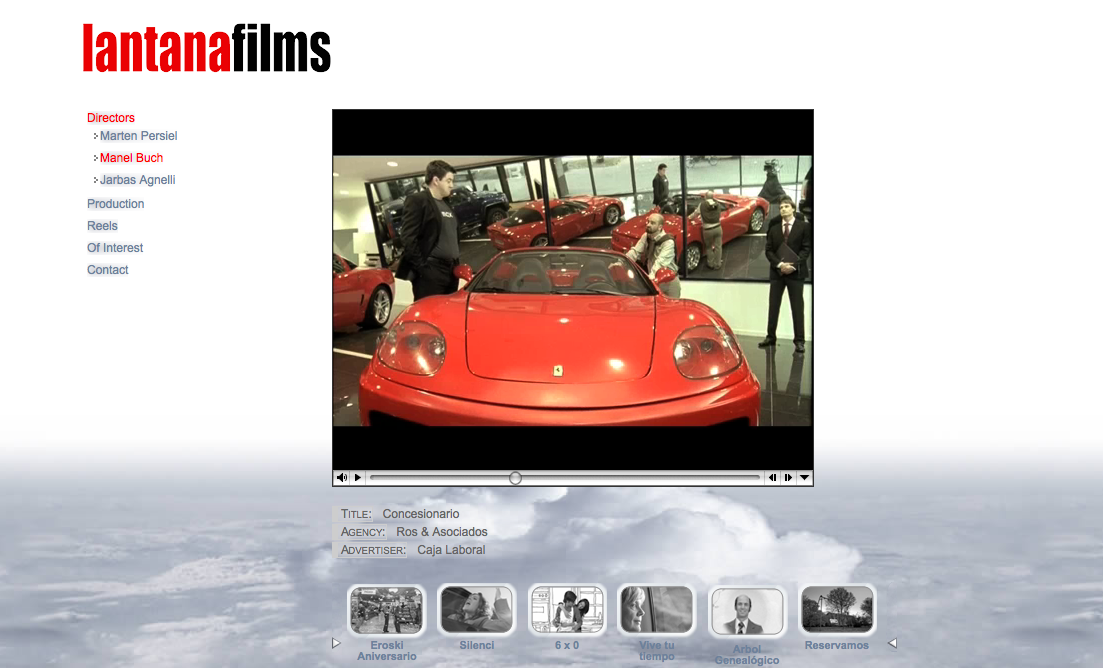Open the Eroski Aniversario thumbnail

pyautogui.click(x=387, y=610)
